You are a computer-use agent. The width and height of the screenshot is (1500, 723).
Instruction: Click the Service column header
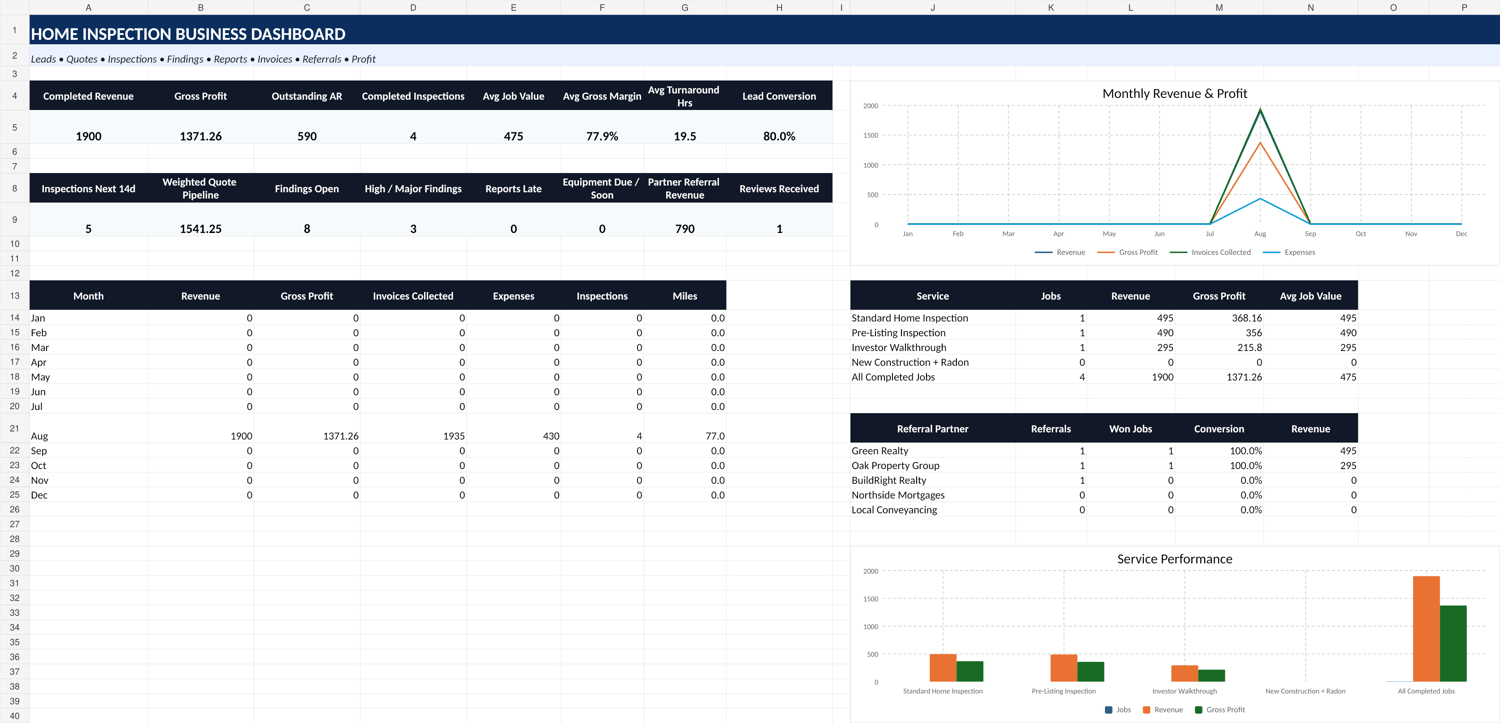tap(933, 296)
